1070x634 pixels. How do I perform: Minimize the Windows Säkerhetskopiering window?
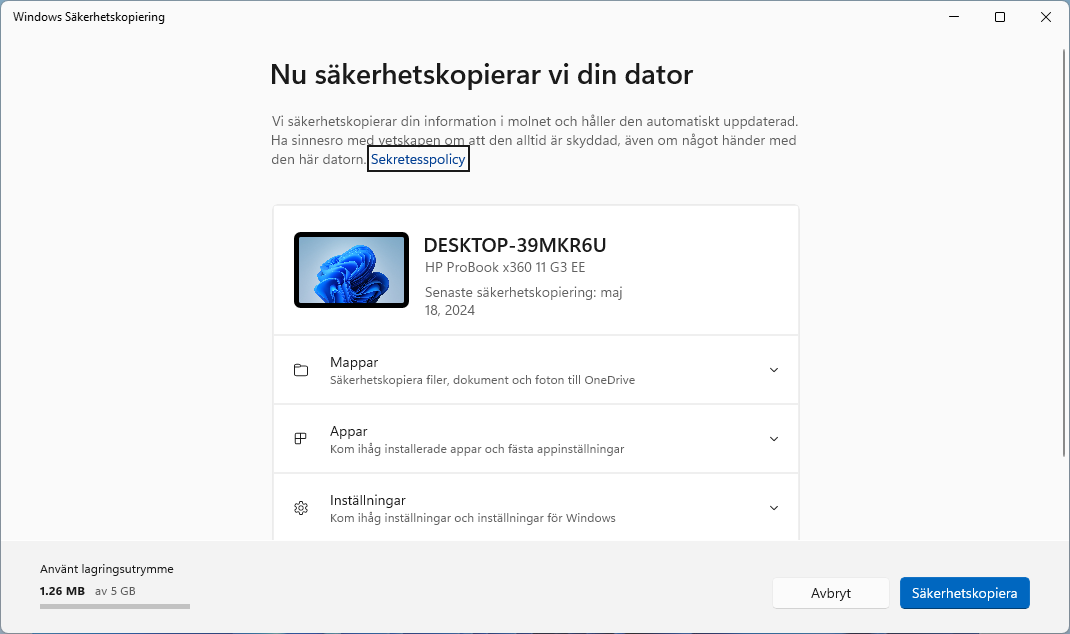953,17
